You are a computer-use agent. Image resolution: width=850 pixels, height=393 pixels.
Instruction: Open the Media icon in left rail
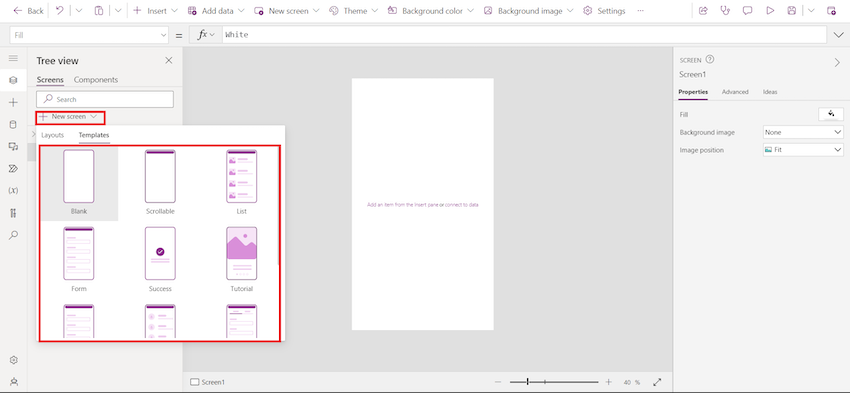tap(14, 146)
